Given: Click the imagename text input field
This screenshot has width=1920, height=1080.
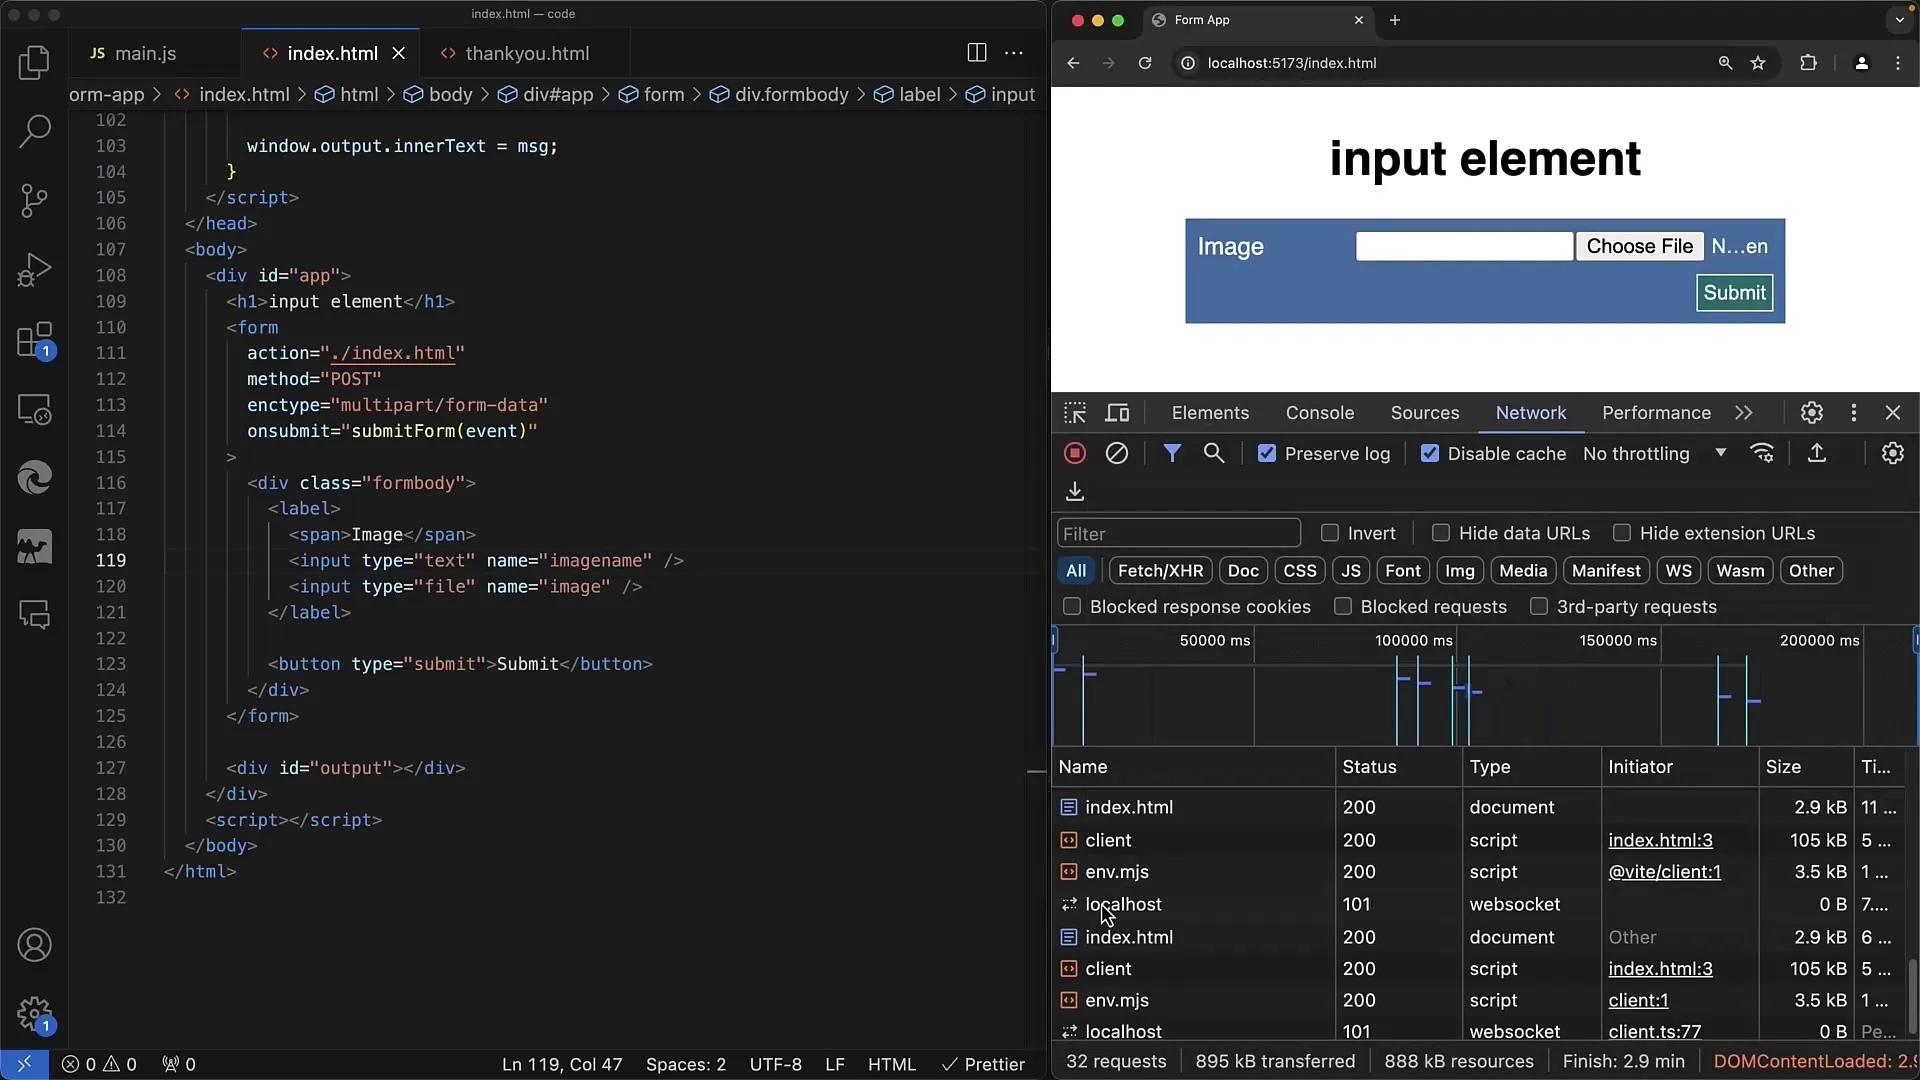Looking at the screenshot, I should tap(1464, 245).
